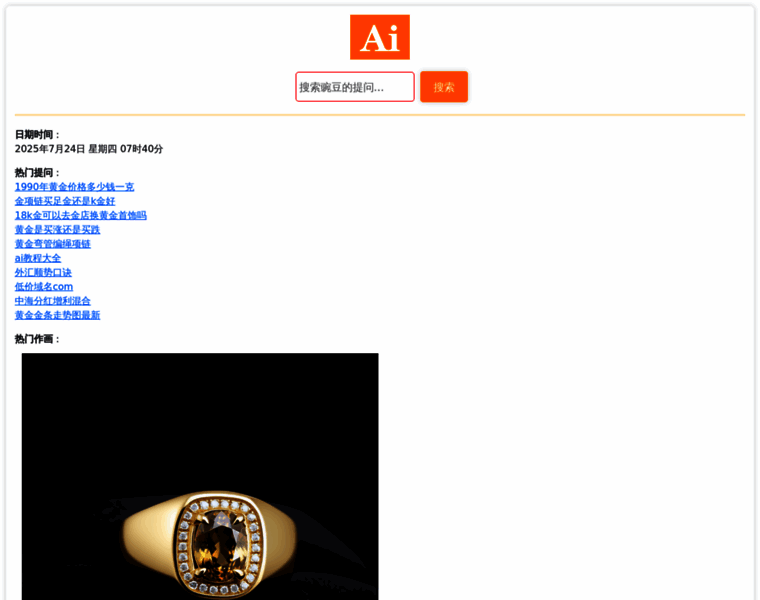Open the gold ring artwork image
760x600 pixels.
200,476
